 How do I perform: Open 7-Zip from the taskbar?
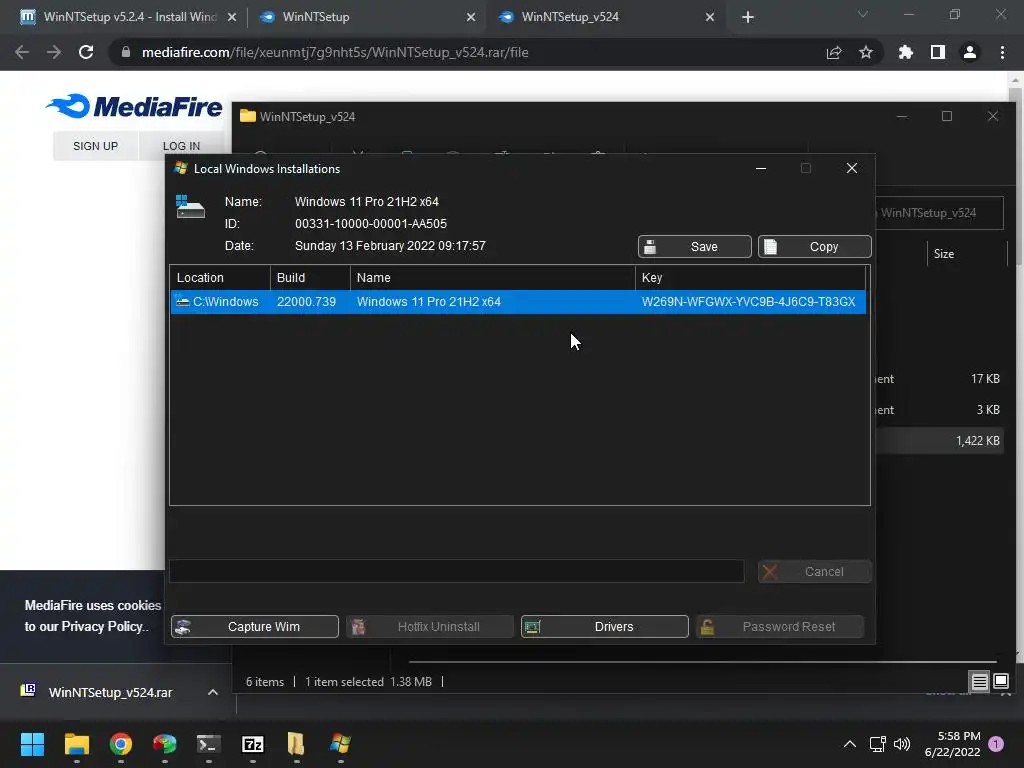tap(253, 744)
